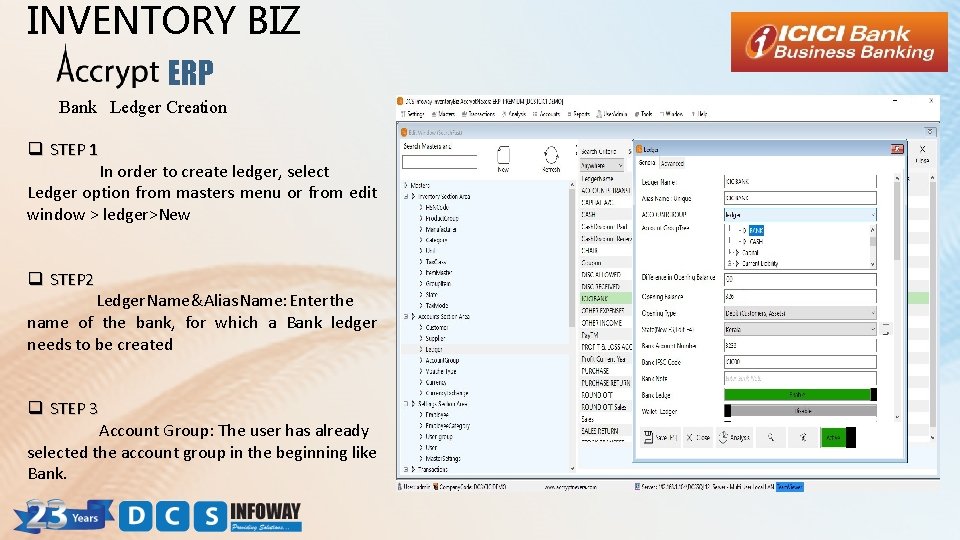Open the Accounts menu

point(547,114)
